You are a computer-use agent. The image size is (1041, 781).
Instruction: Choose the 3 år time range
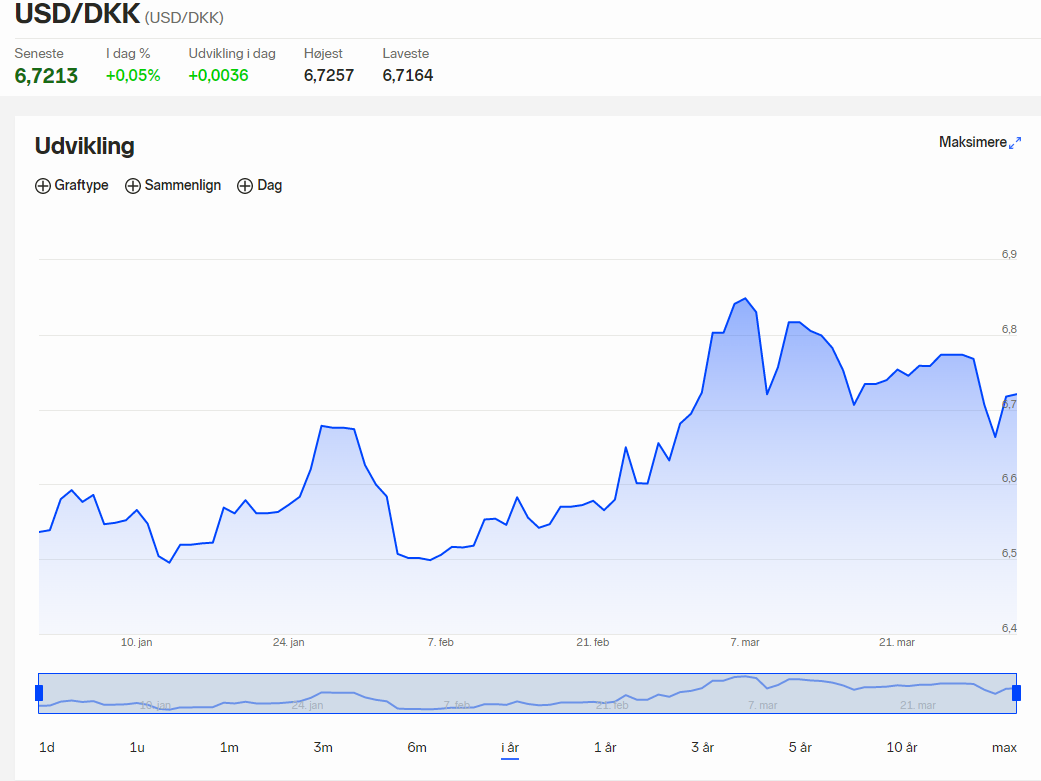click(702, 747)
